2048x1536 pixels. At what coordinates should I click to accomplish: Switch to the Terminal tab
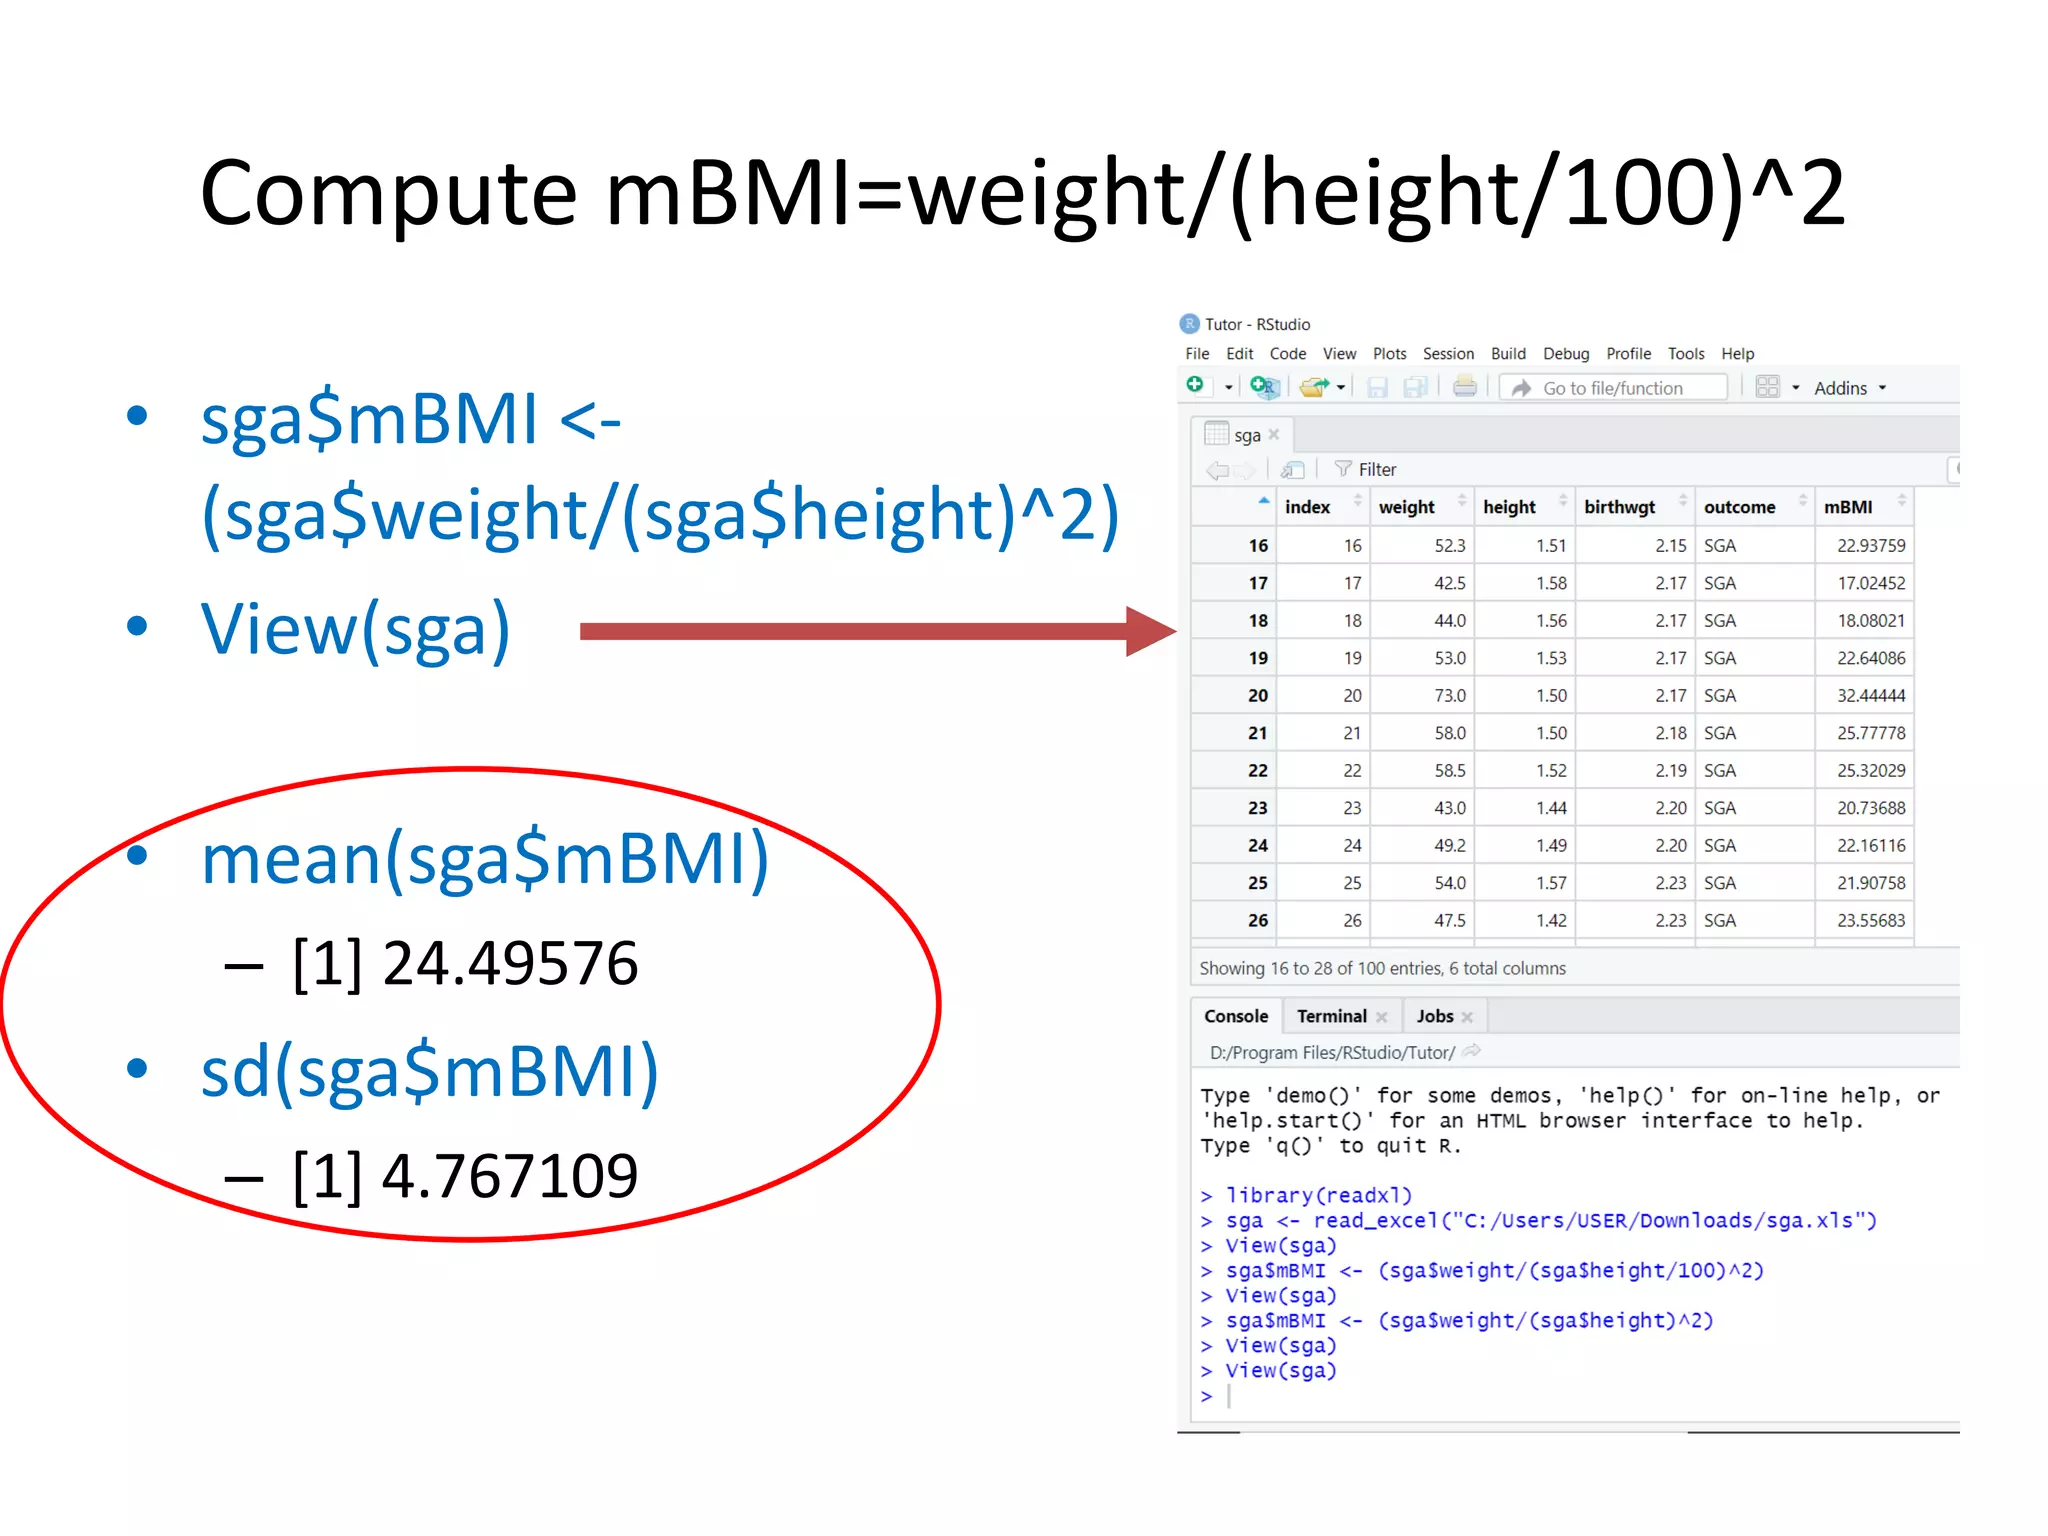1331,1016
